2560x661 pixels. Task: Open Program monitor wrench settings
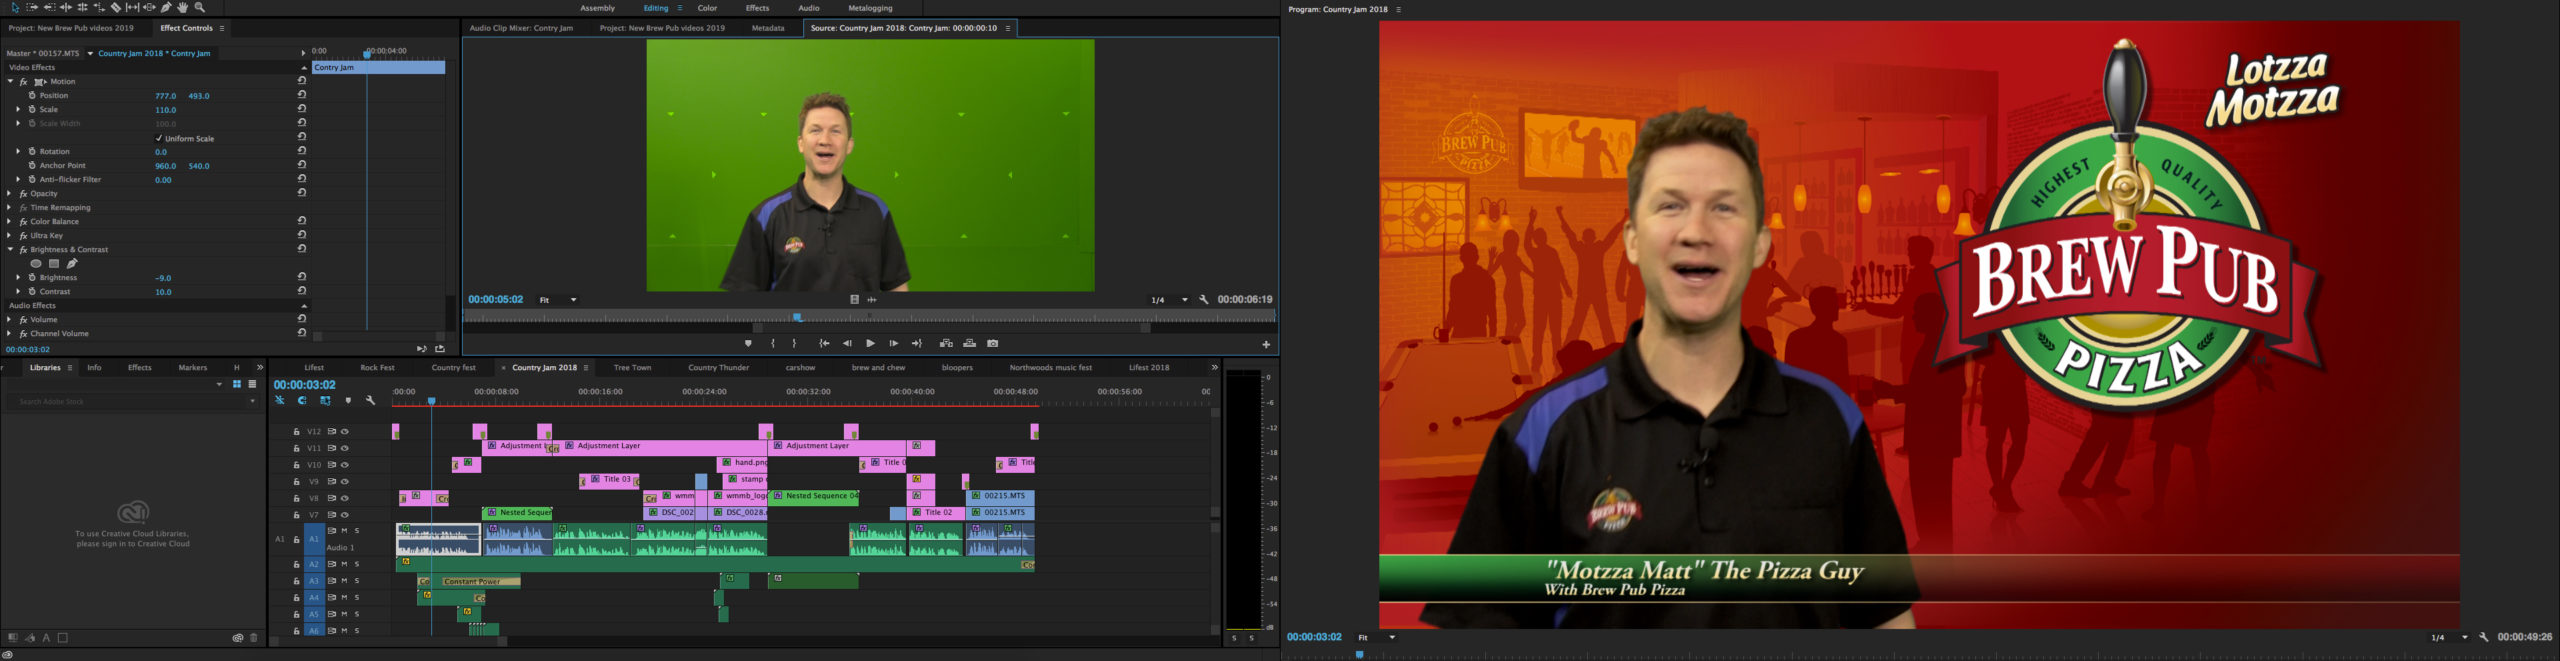2483,637
